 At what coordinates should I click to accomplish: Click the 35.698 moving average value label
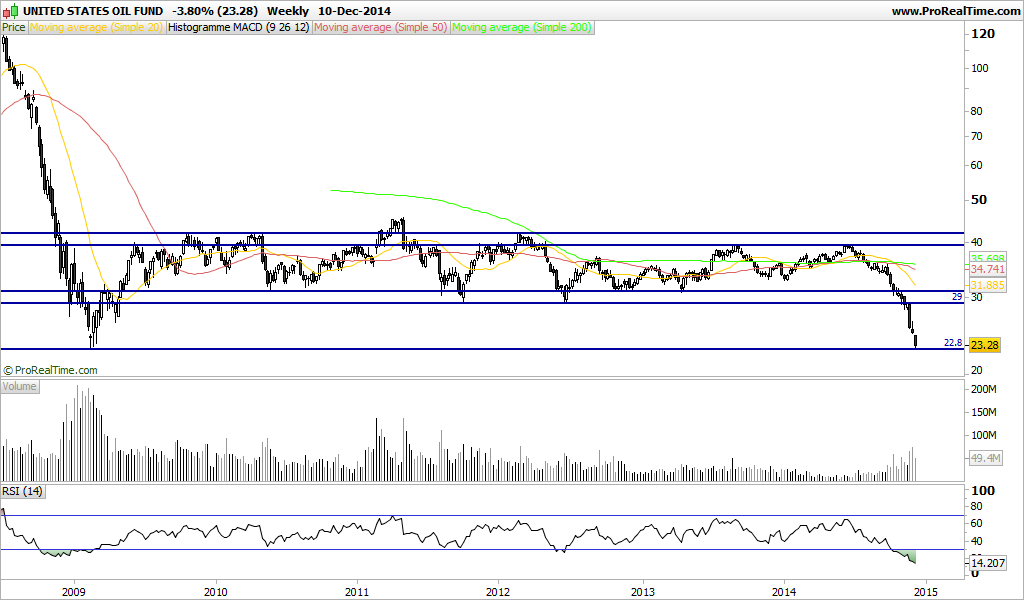coord(987,257)
